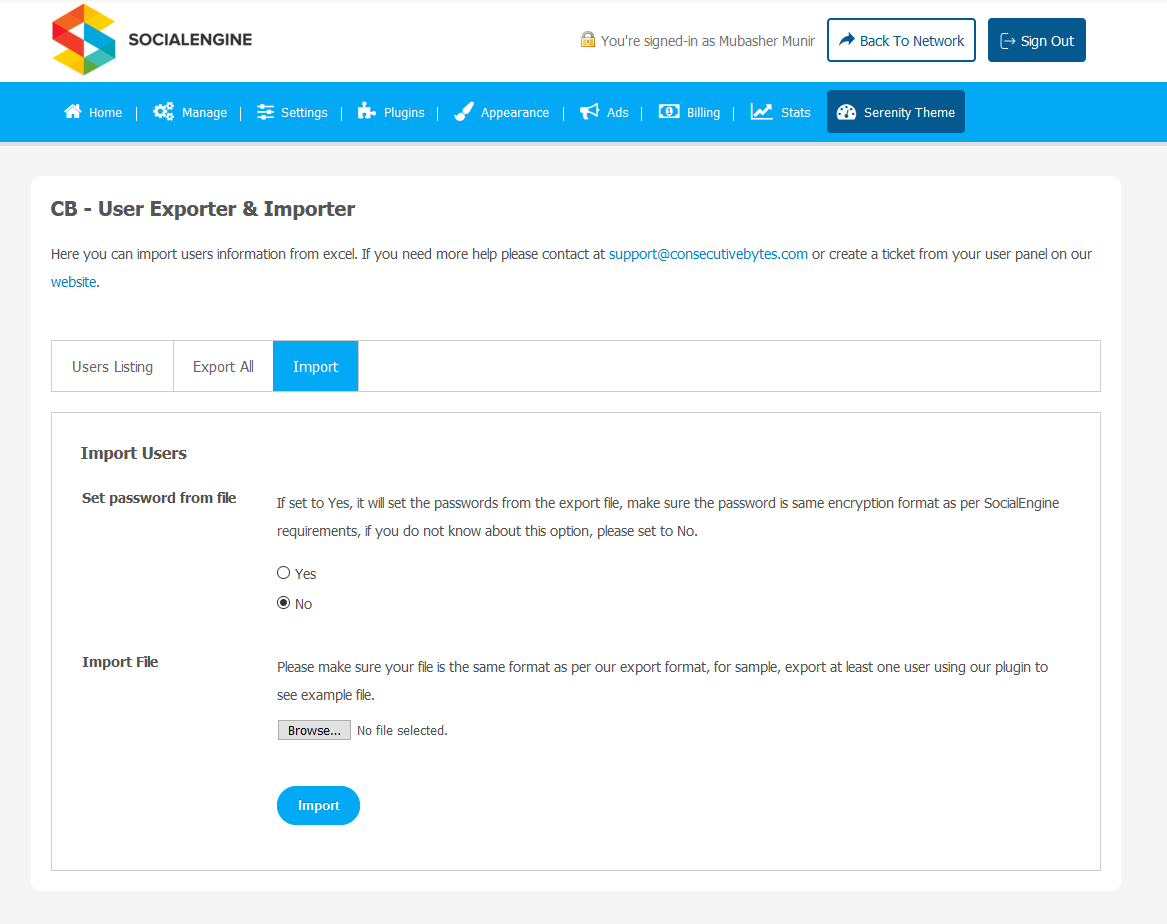The width and height of the screenshot is (1167, 924).
Task: Click Browse to choose a file
Action: pyautogui.click(x=314, y=730)
